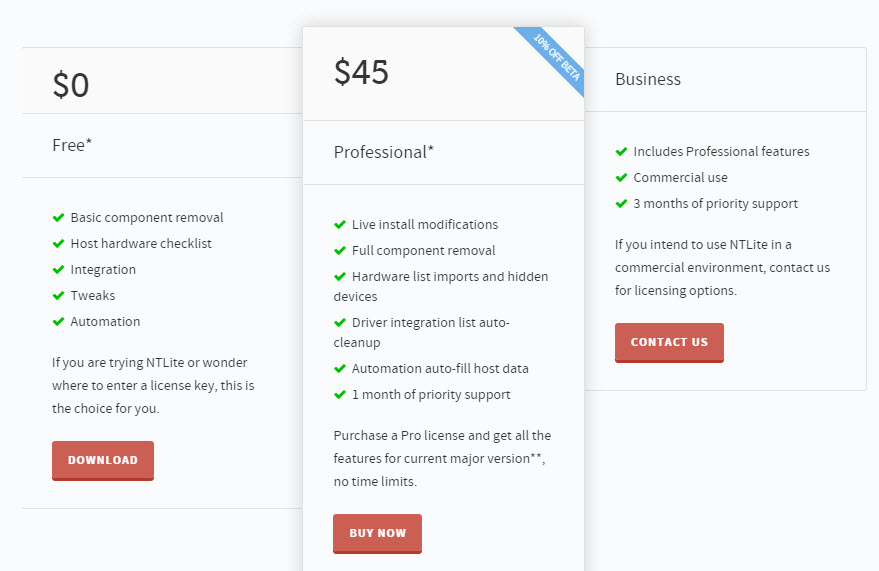Image resolution: width=879 pixels, height=571 pixels.
Task: Click the green checkmark beside Integration
Action: pos(58,270)
